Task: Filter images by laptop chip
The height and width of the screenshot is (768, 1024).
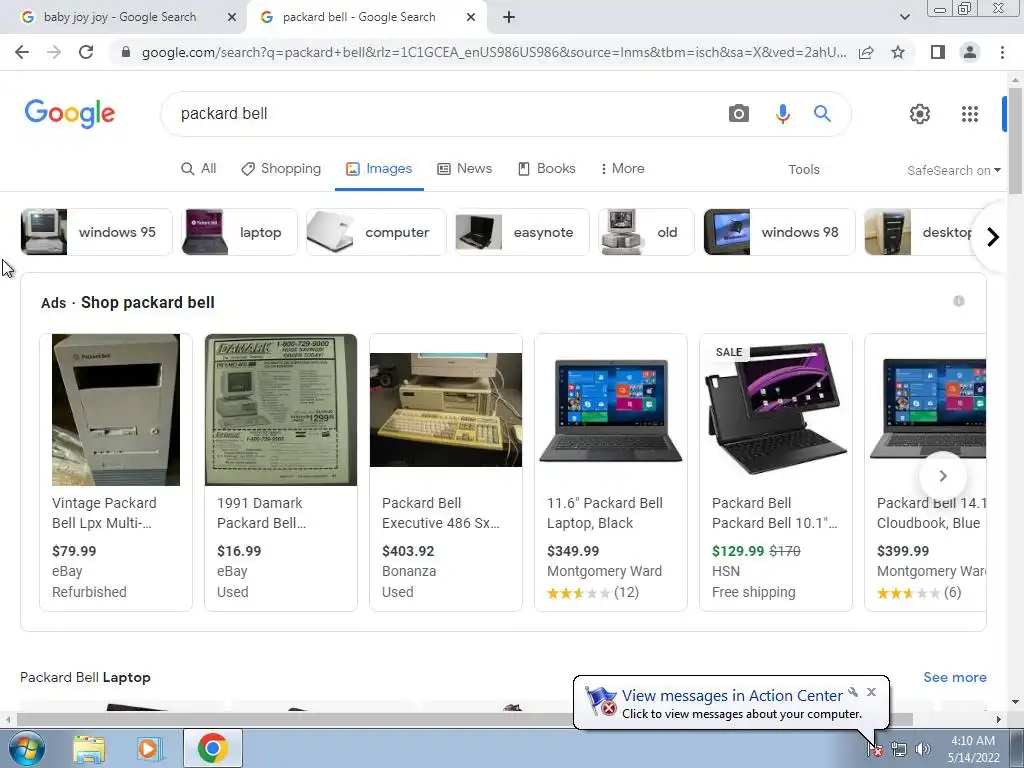Action: click(x=239, y=232)
